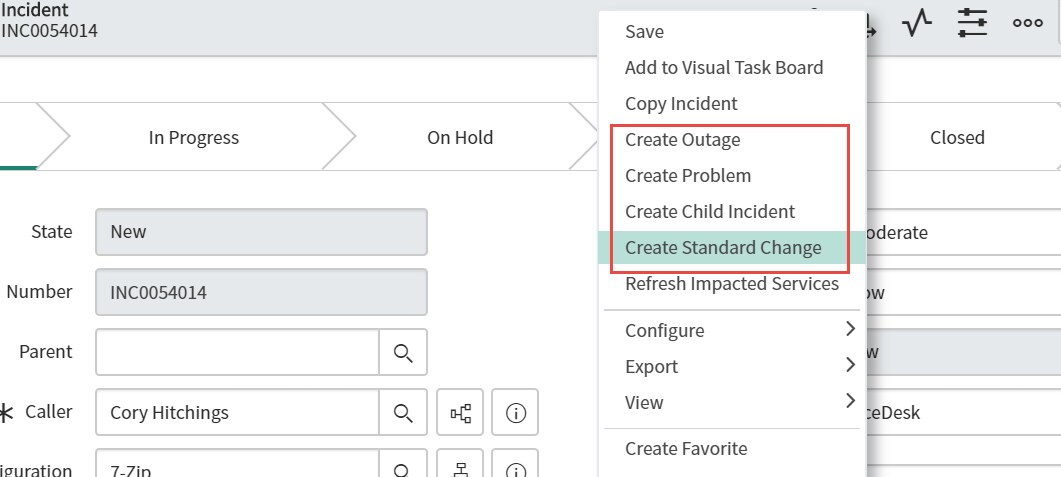Viewport: 1061px width, 477px height.
Task: Preview Caller record via info icon
Action: [516, 412]
